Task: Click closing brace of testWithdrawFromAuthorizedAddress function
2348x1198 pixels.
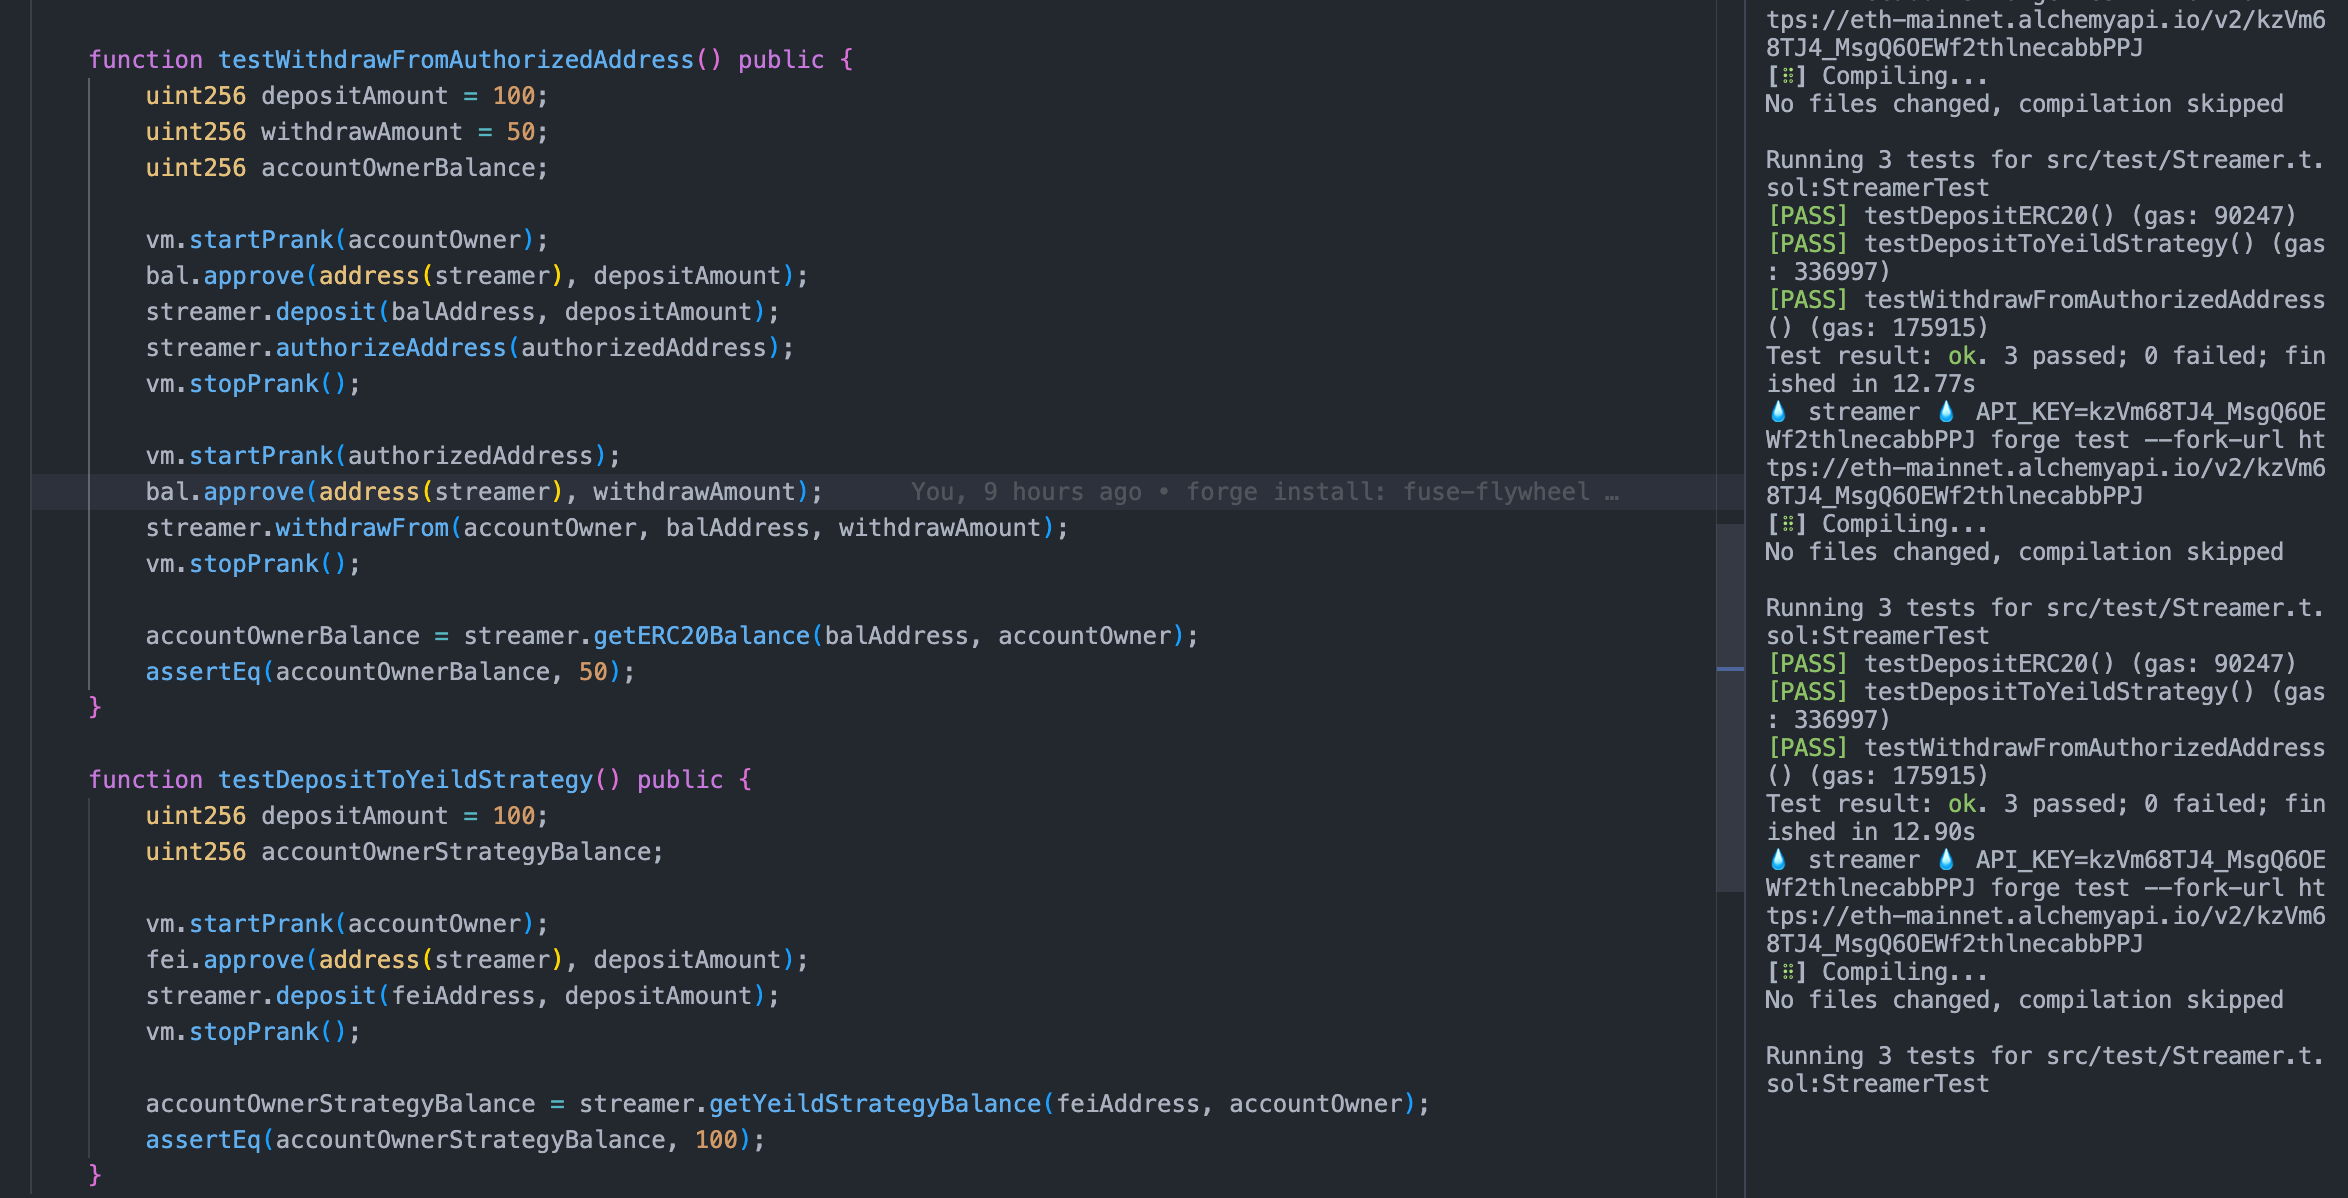Action: click(95, 708)
